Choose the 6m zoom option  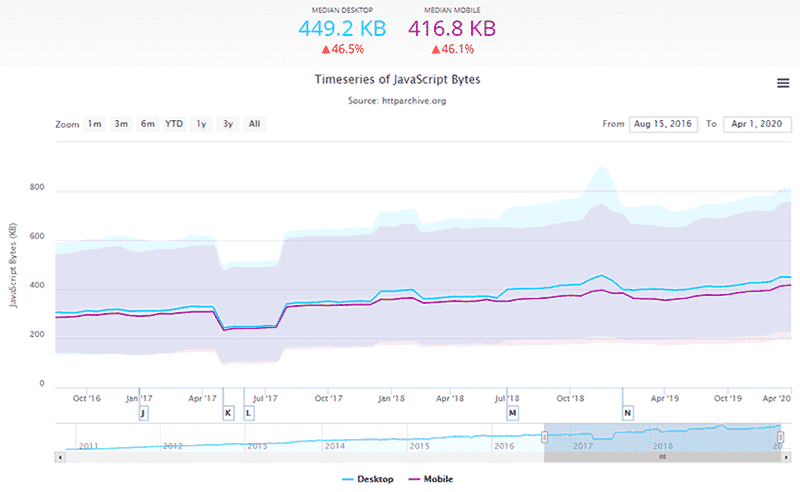(x=148, y=124)
